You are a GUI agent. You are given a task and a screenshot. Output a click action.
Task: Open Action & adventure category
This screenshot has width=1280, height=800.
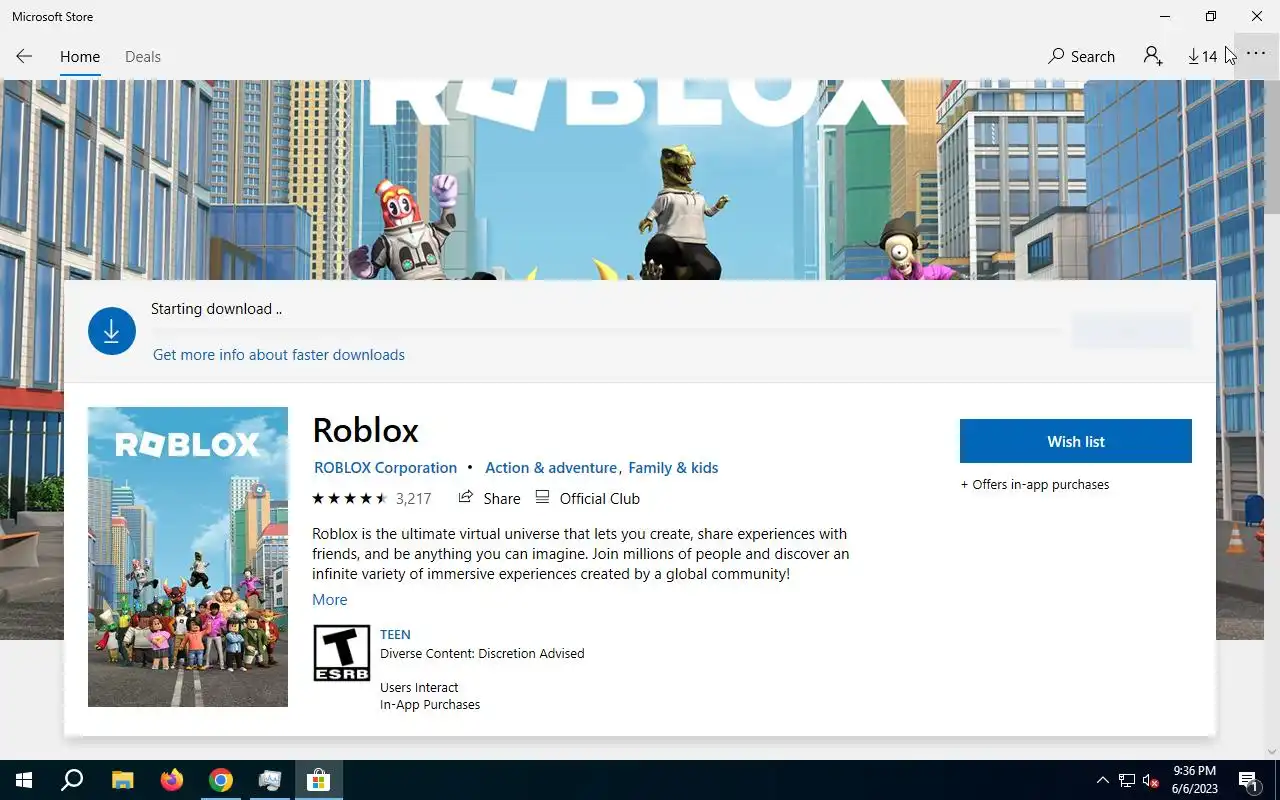click(551, 468)
